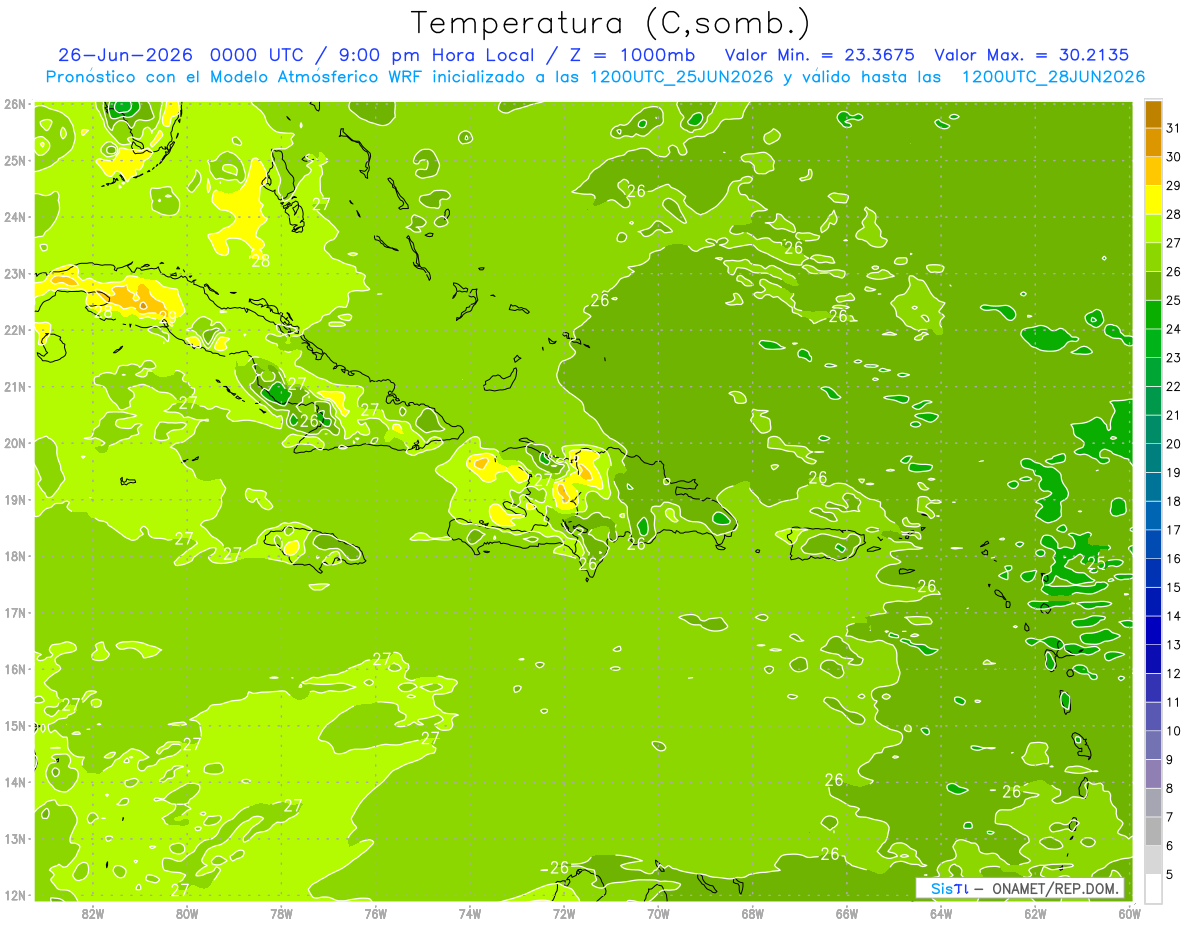Click the '62W' longitude axis label
This screenshot has height=927, width=1200.
[x=1036, y=913]
